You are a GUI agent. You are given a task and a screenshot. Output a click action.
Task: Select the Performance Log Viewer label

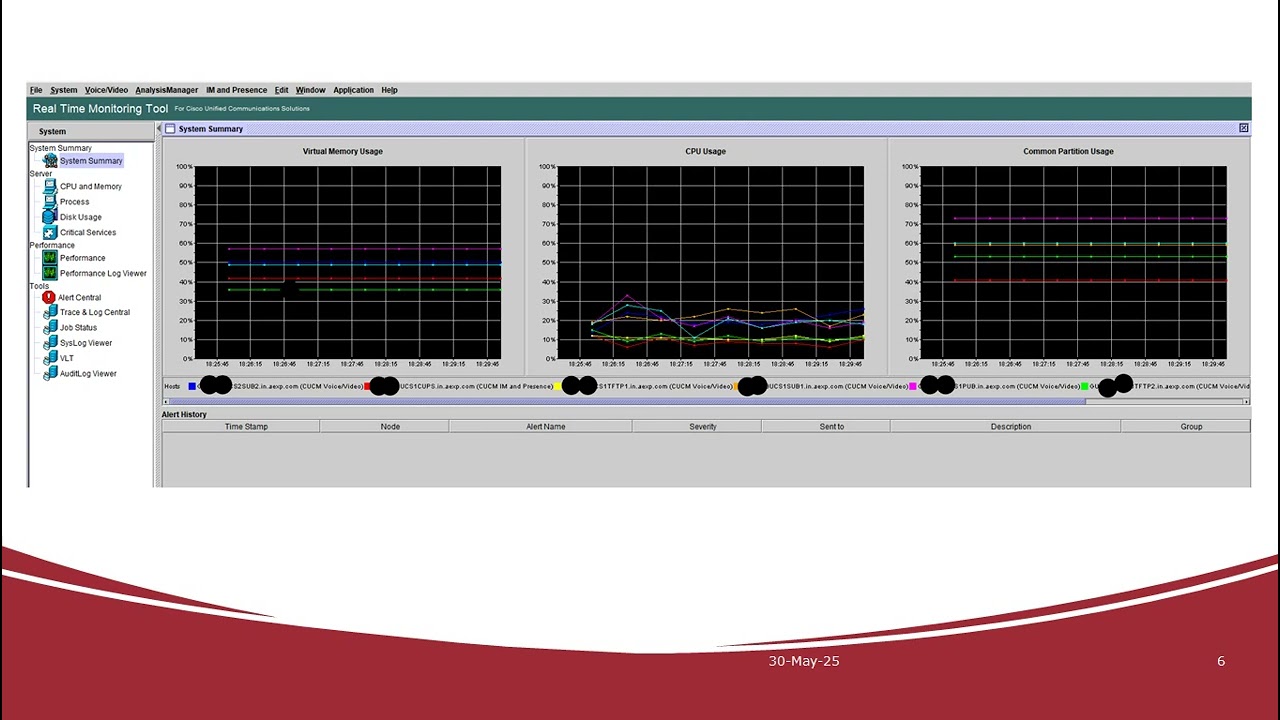pos(103,273)
